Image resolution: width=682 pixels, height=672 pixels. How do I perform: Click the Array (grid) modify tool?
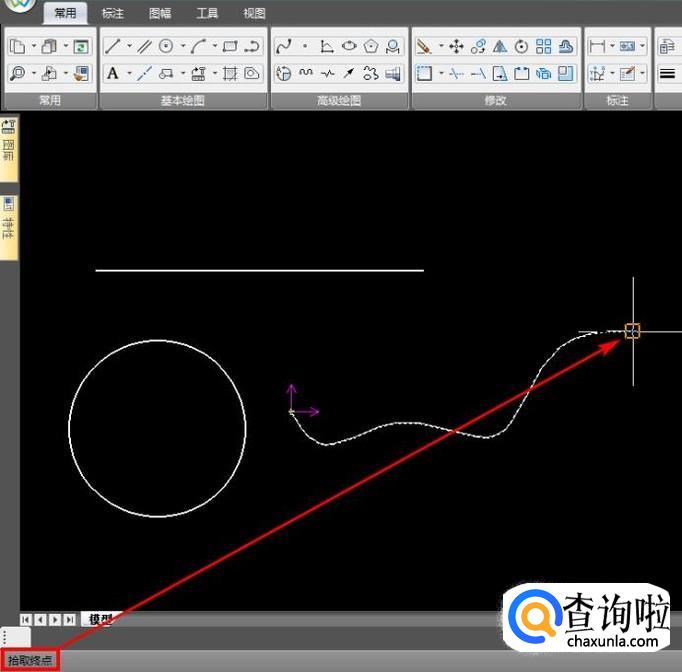pyautogui.click(x=543, y=46)
